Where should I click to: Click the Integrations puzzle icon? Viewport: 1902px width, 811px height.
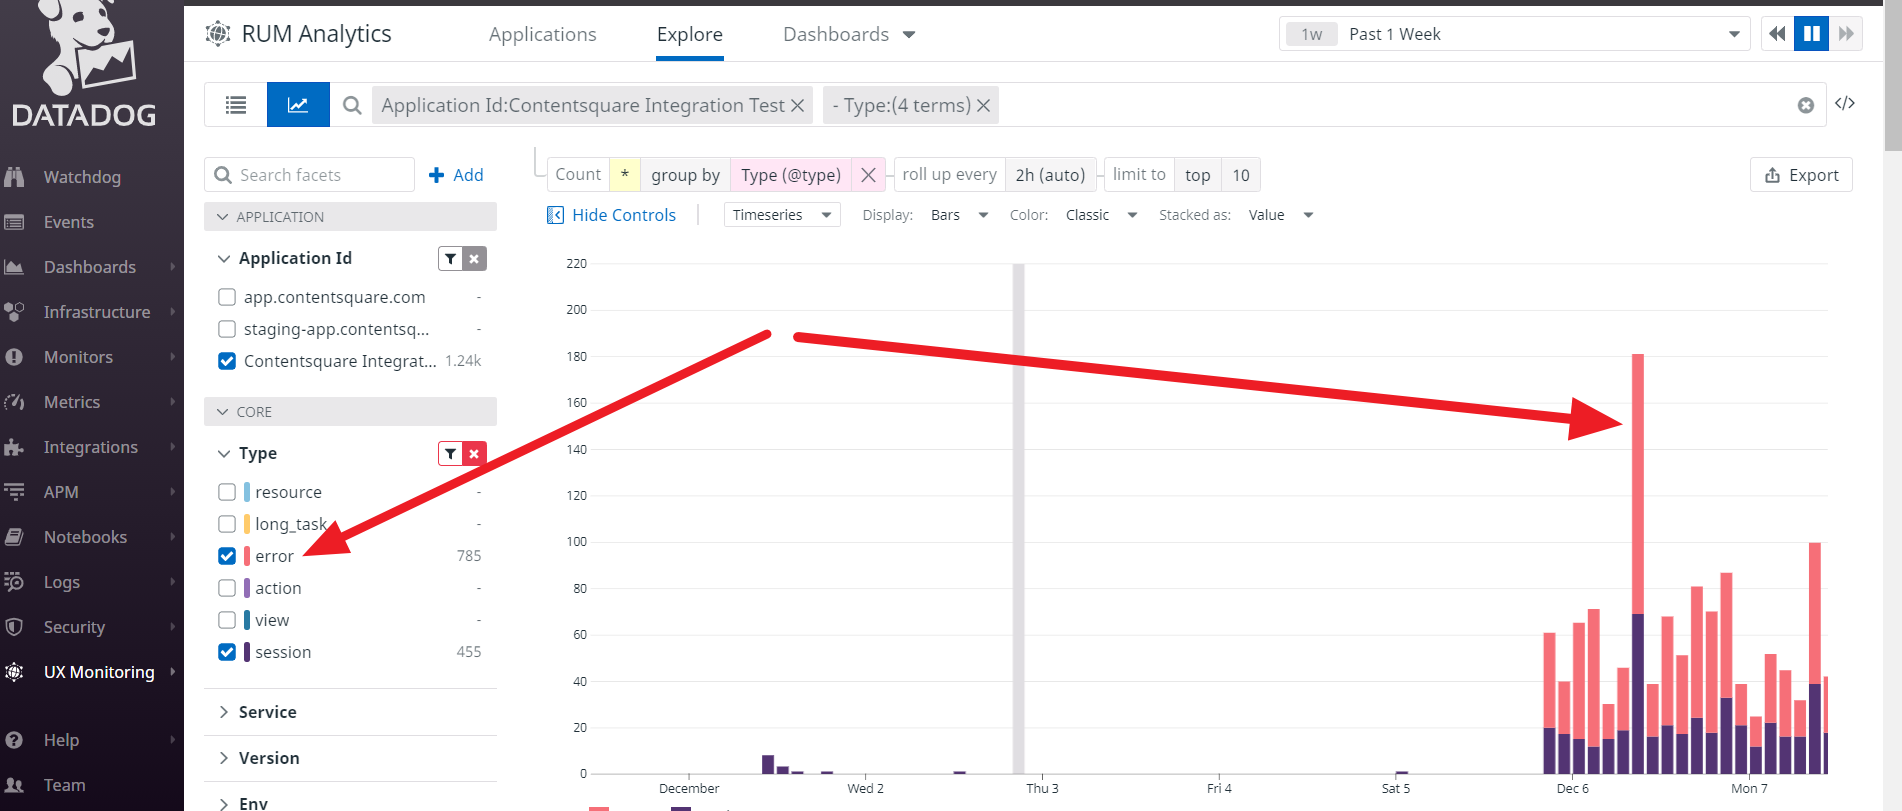pyautogui.click(x=14, y=447)
